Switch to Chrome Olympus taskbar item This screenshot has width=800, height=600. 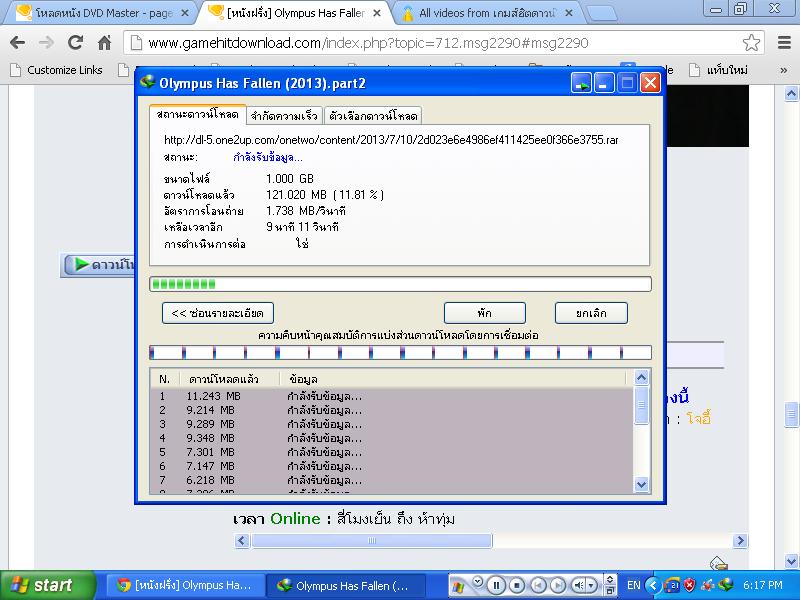(186, 585)
